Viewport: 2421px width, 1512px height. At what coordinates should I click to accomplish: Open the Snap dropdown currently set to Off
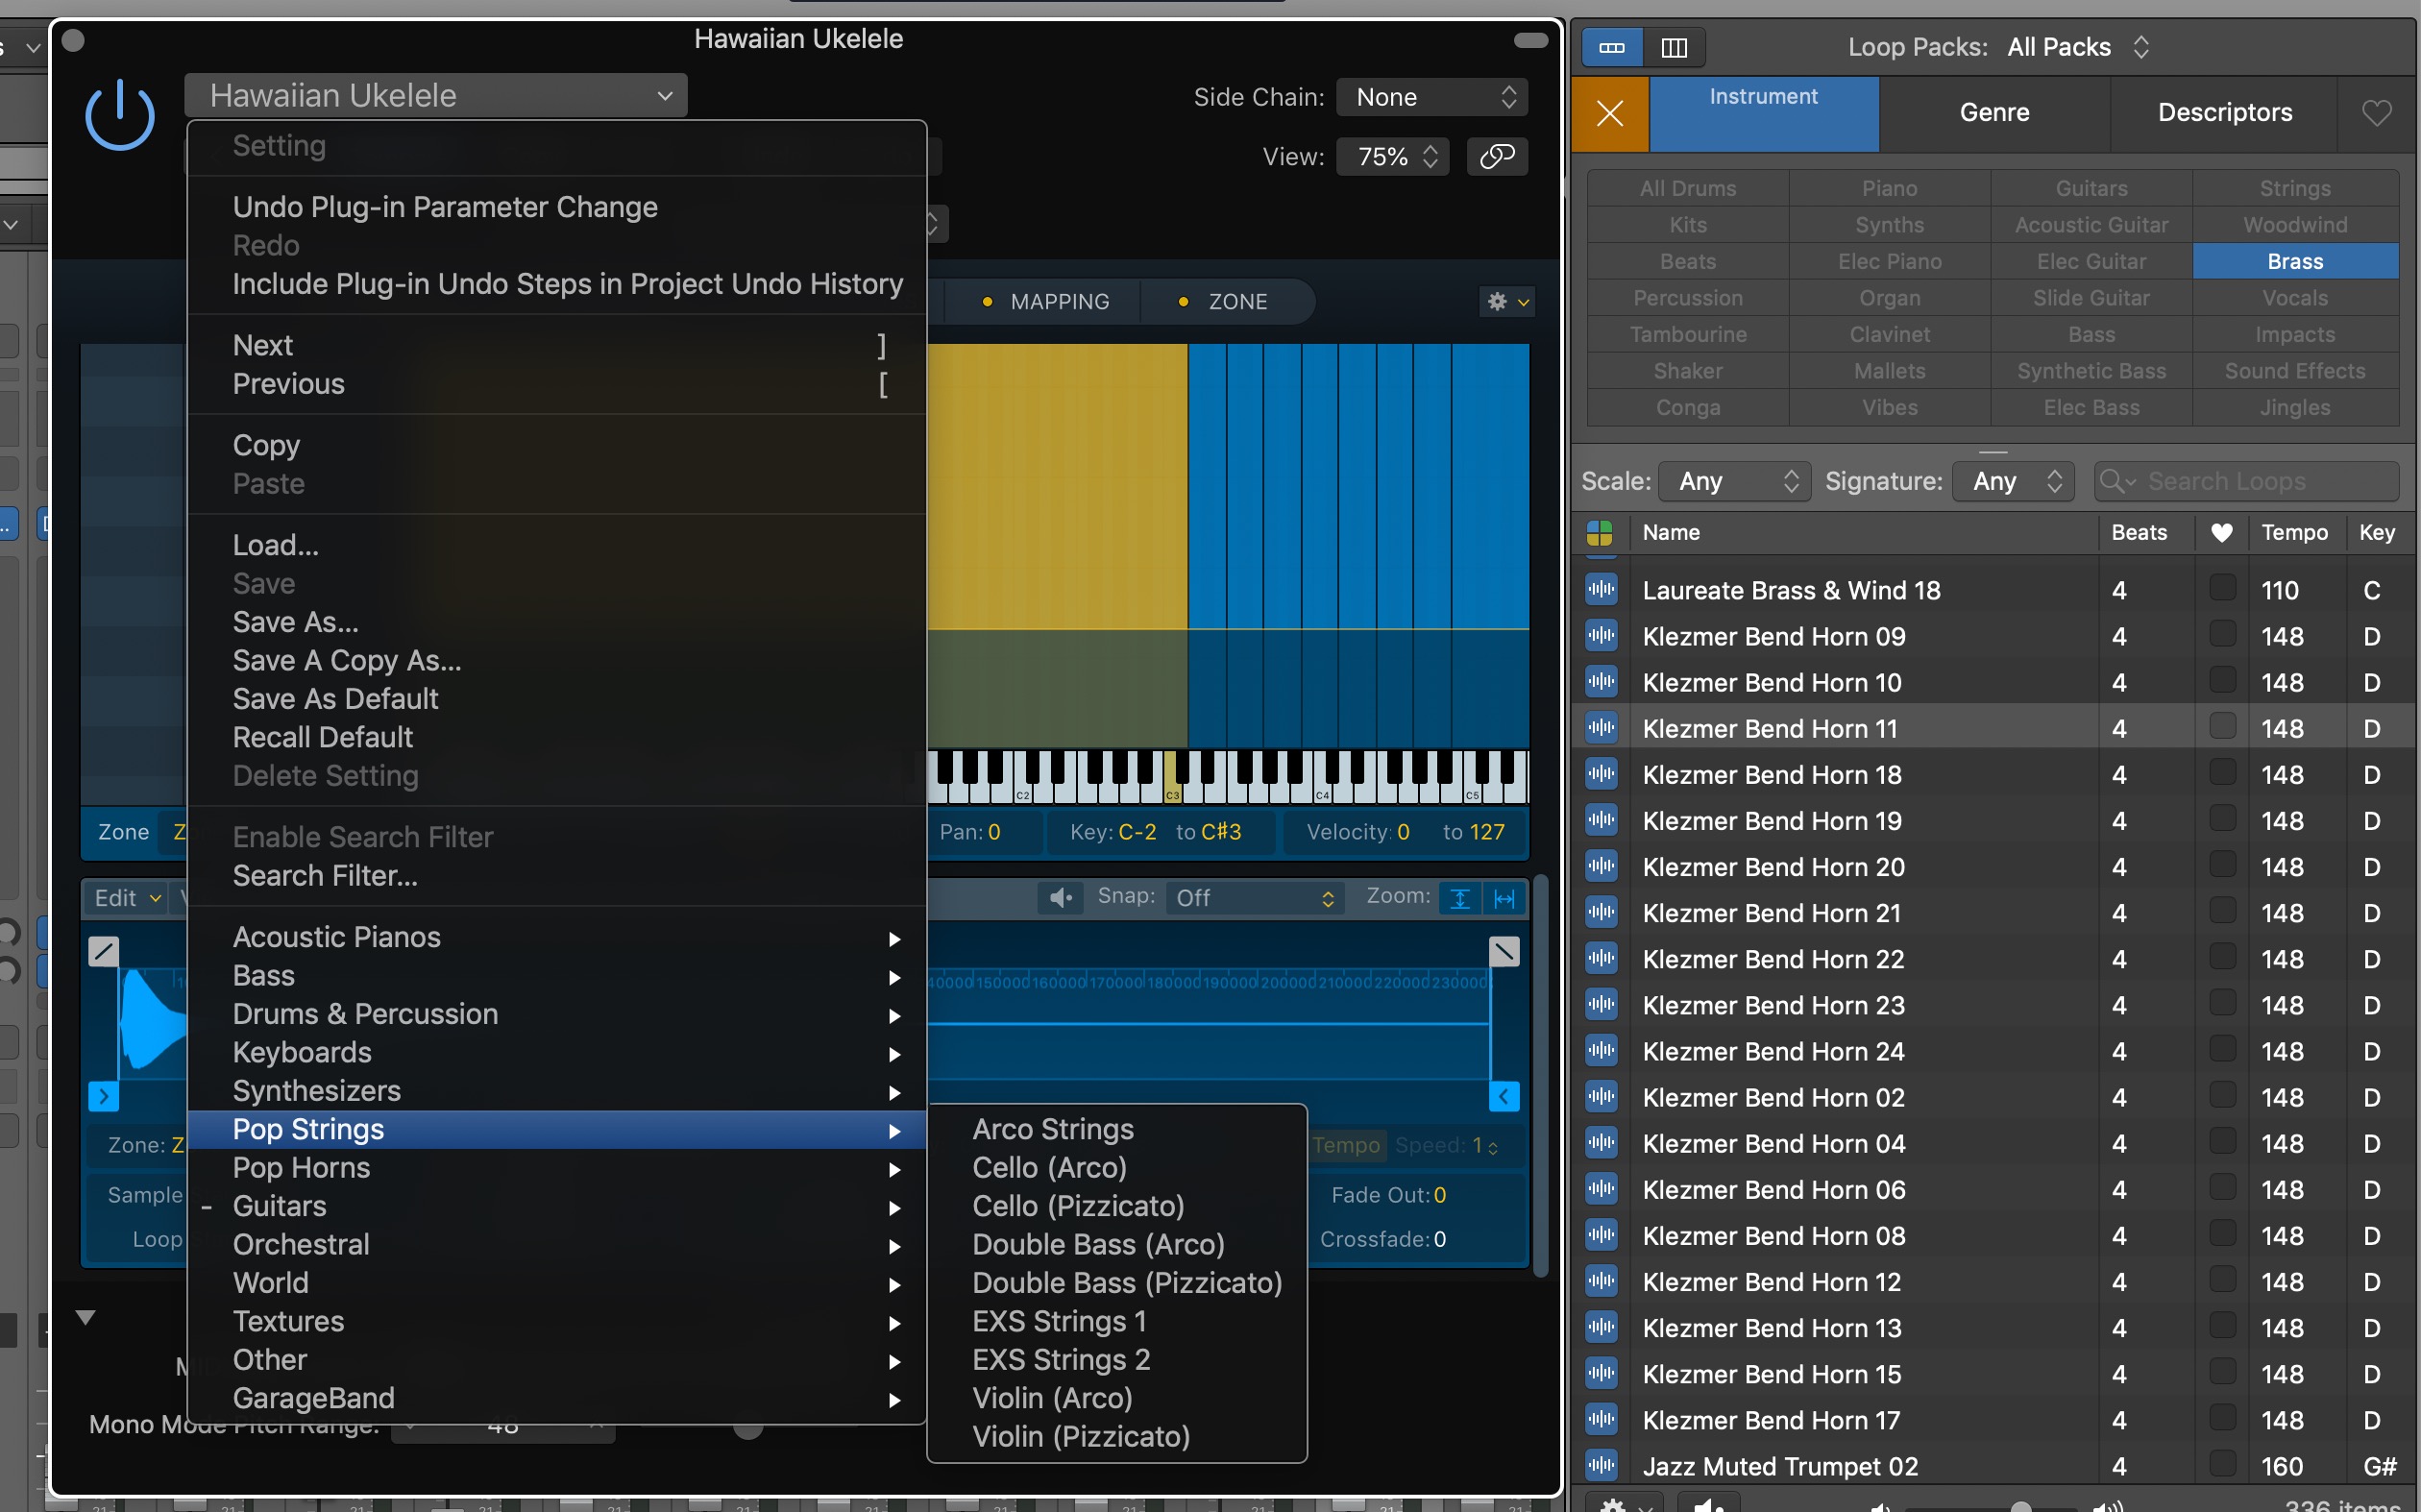[x=1253, y=897]
